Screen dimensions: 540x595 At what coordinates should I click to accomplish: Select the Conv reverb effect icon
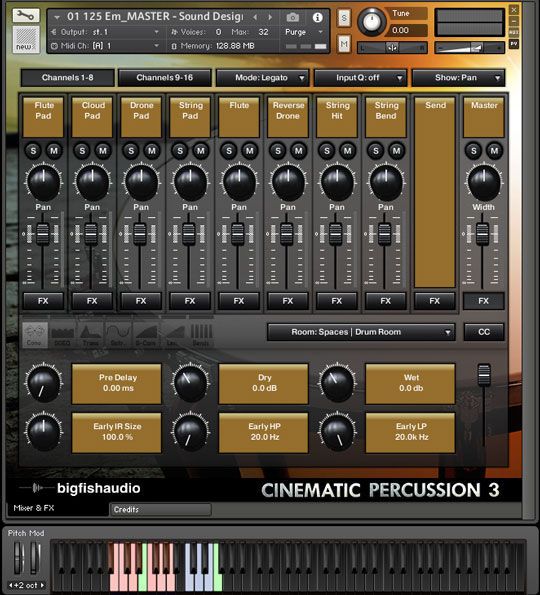tap(35, 335)
